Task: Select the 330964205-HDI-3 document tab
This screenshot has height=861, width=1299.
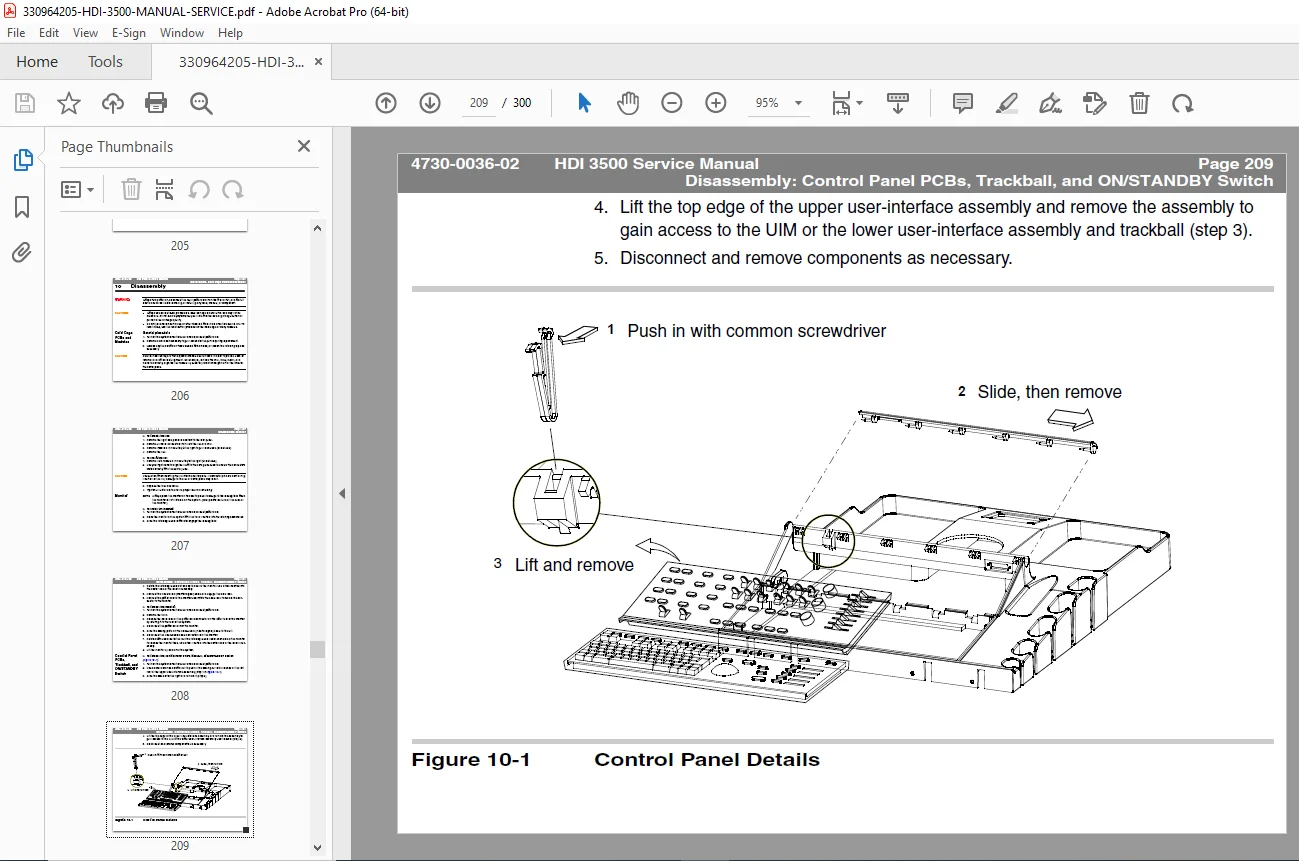Action: click(241, 61)
